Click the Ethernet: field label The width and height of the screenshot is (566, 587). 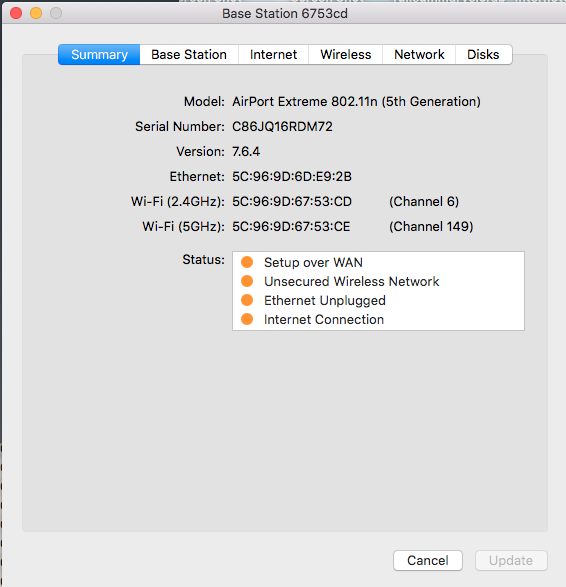(x=197, y=177)
